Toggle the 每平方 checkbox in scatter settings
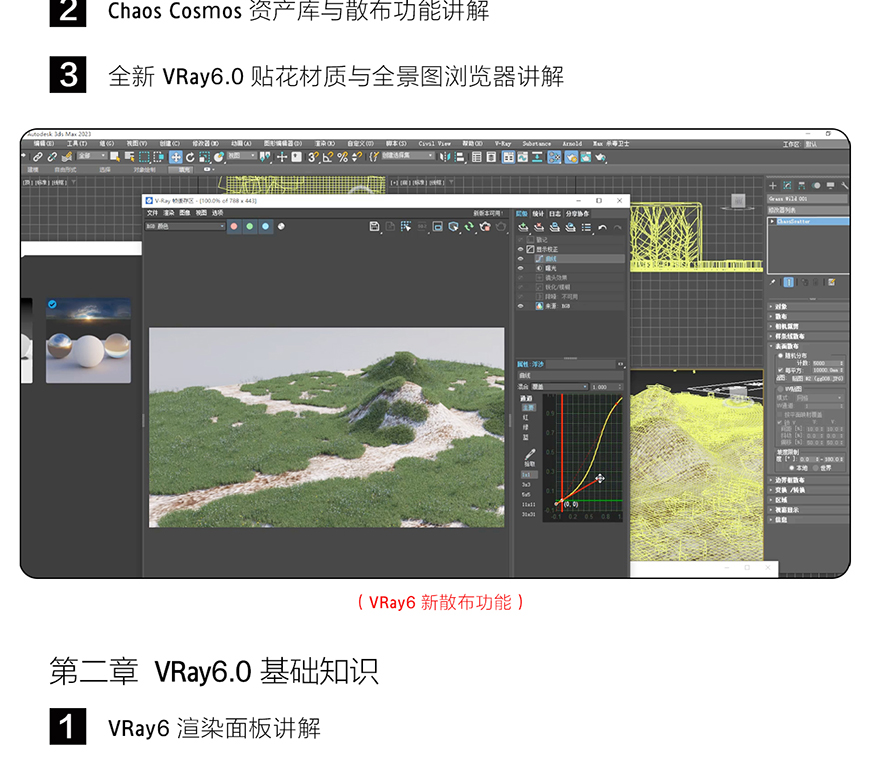 [781, 370]
